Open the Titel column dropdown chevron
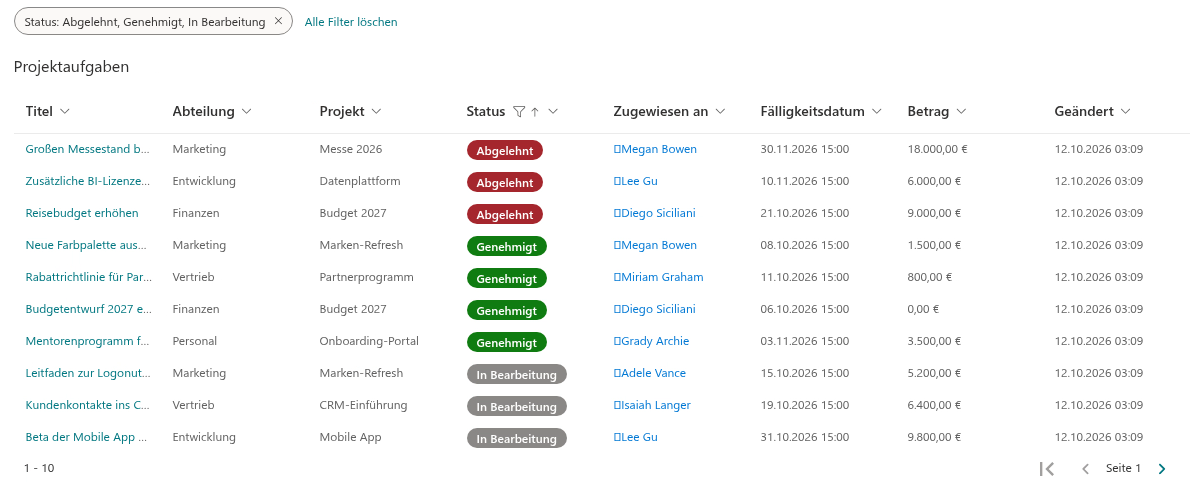This screenshot has width=1200, height=482. [65, 111]
